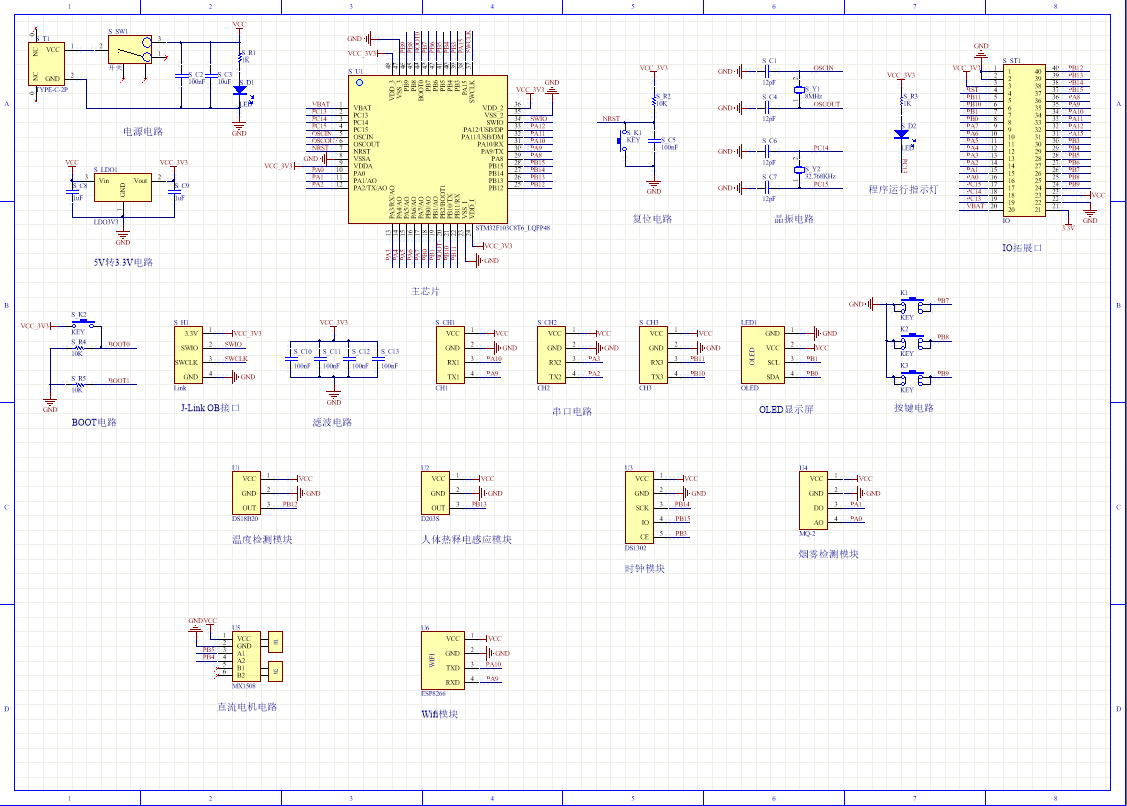
Task: Select capacitor C13 in the filter circuit
Action: point(377,357)
